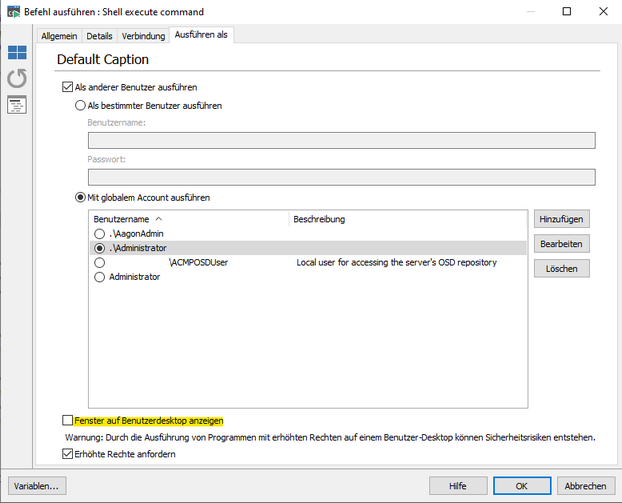Click into the Benutzername input field
Image resolution: width=622 pixels, height=503 pixels.
[x=342, y=141]
